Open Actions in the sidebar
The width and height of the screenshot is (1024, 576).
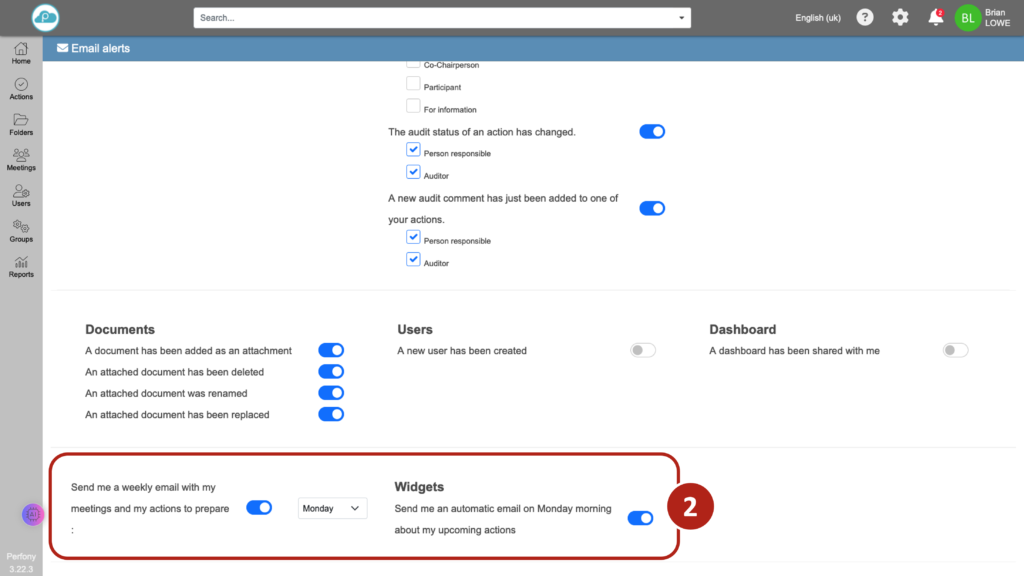point(21,89)
